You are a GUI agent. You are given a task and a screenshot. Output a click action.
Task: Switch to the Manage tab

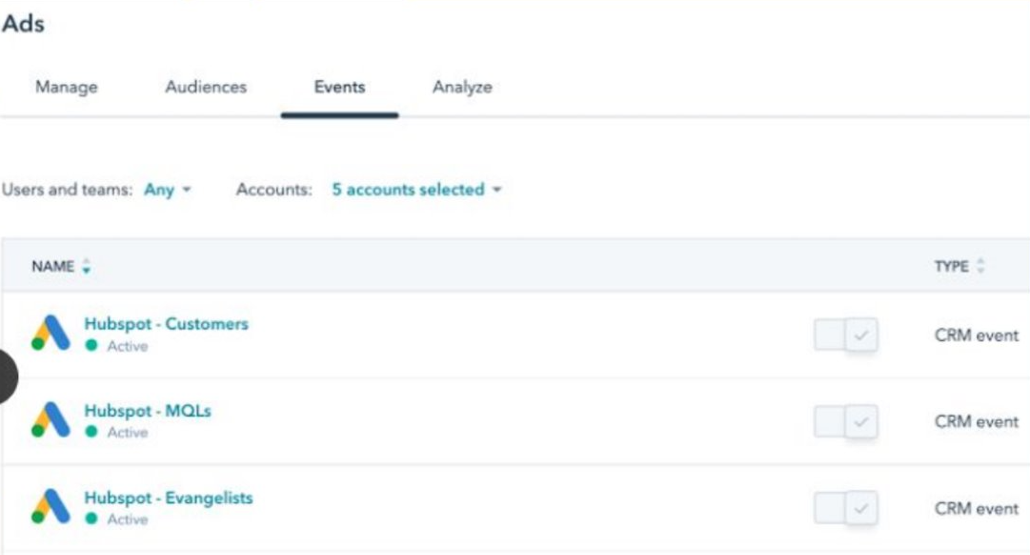(x=66, y=87)
